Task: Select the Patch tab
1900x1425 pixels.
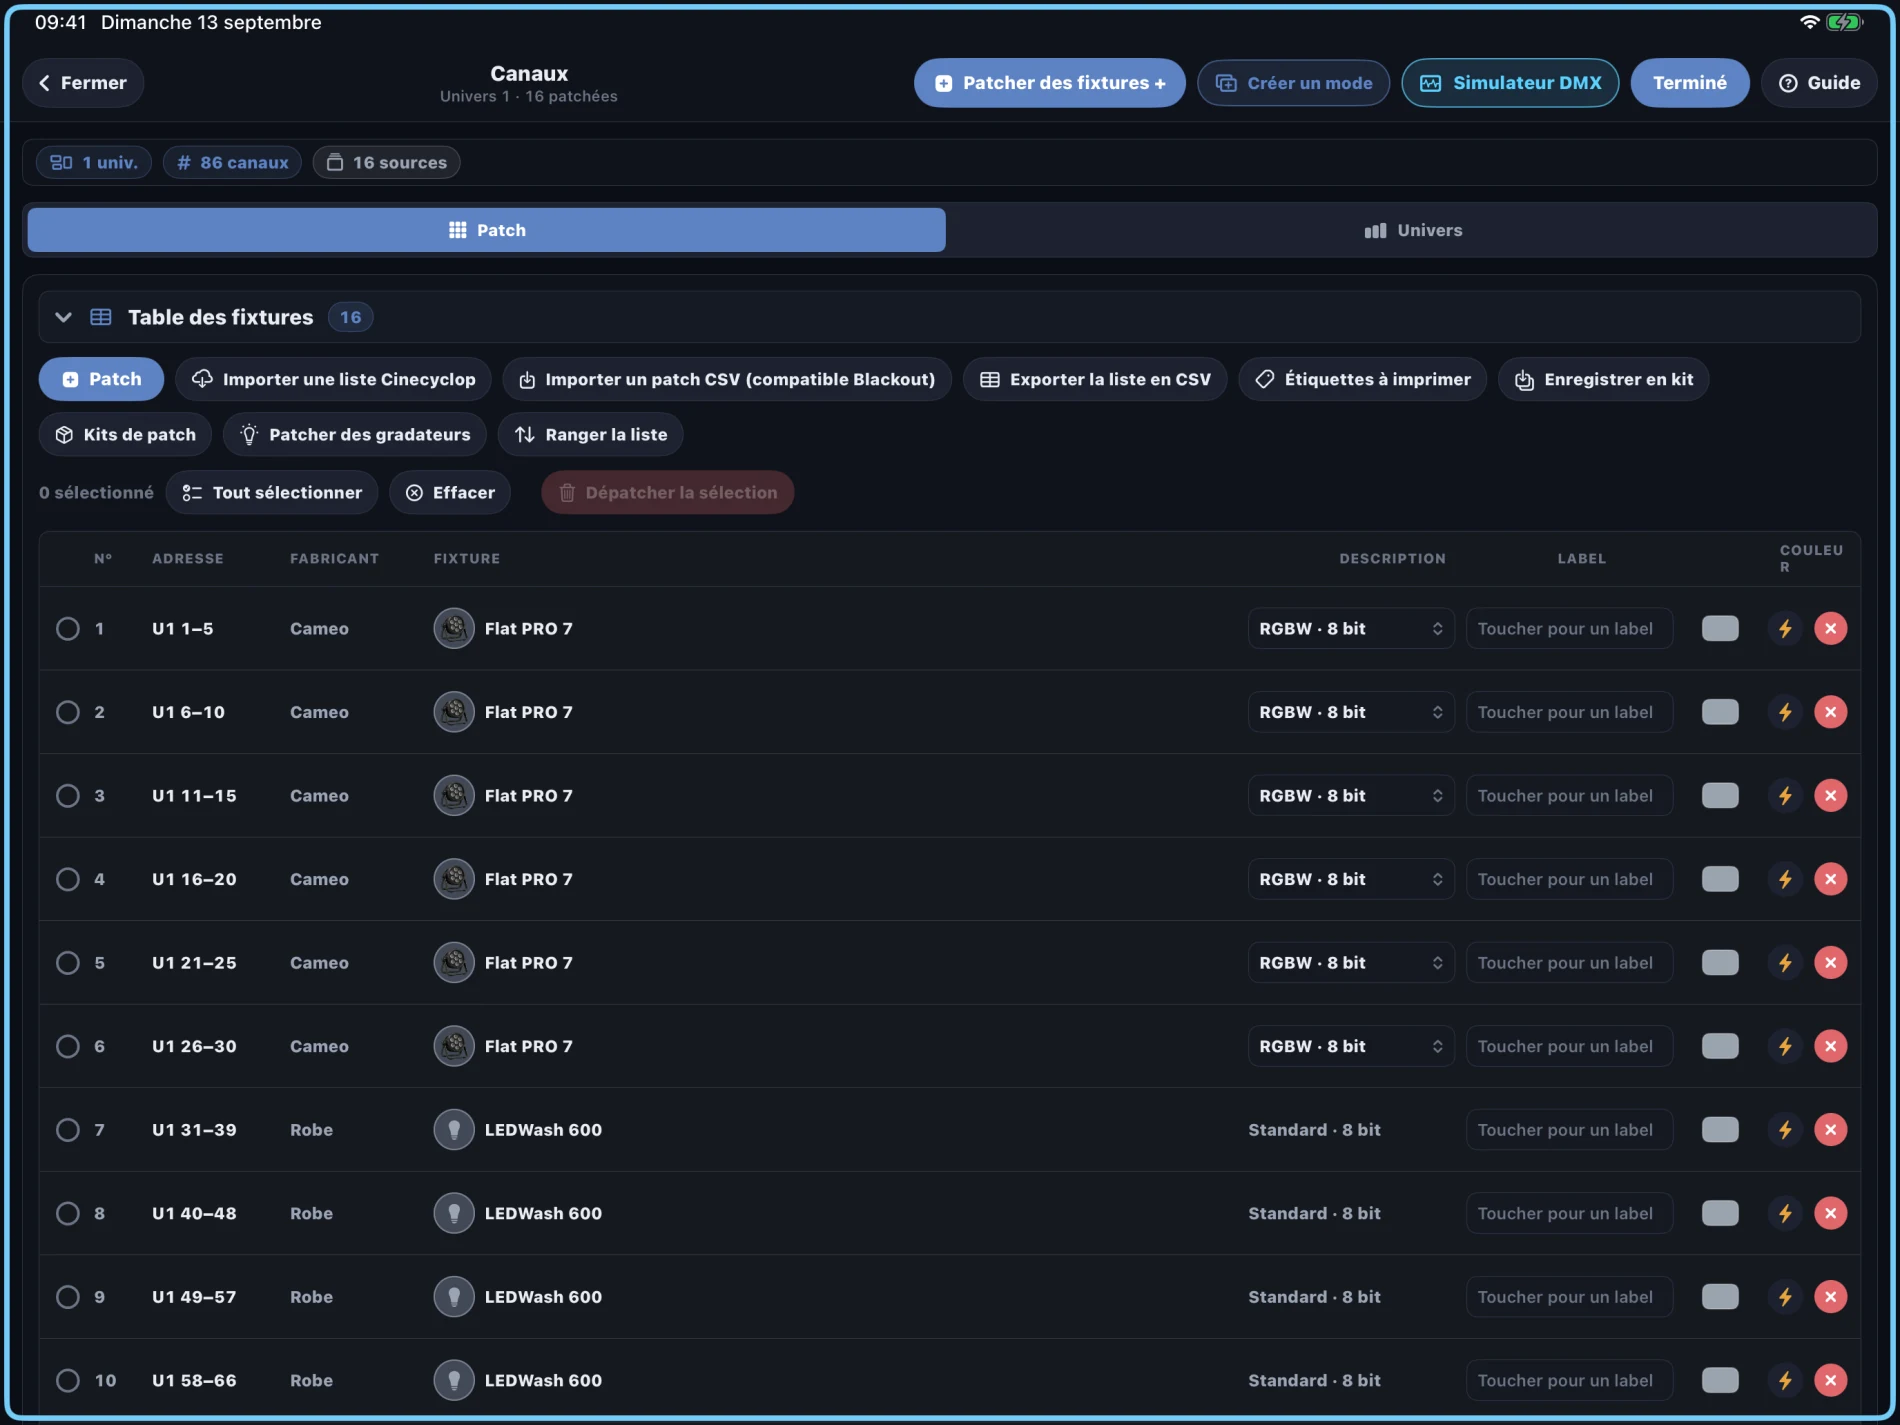Action: [486, 230]
